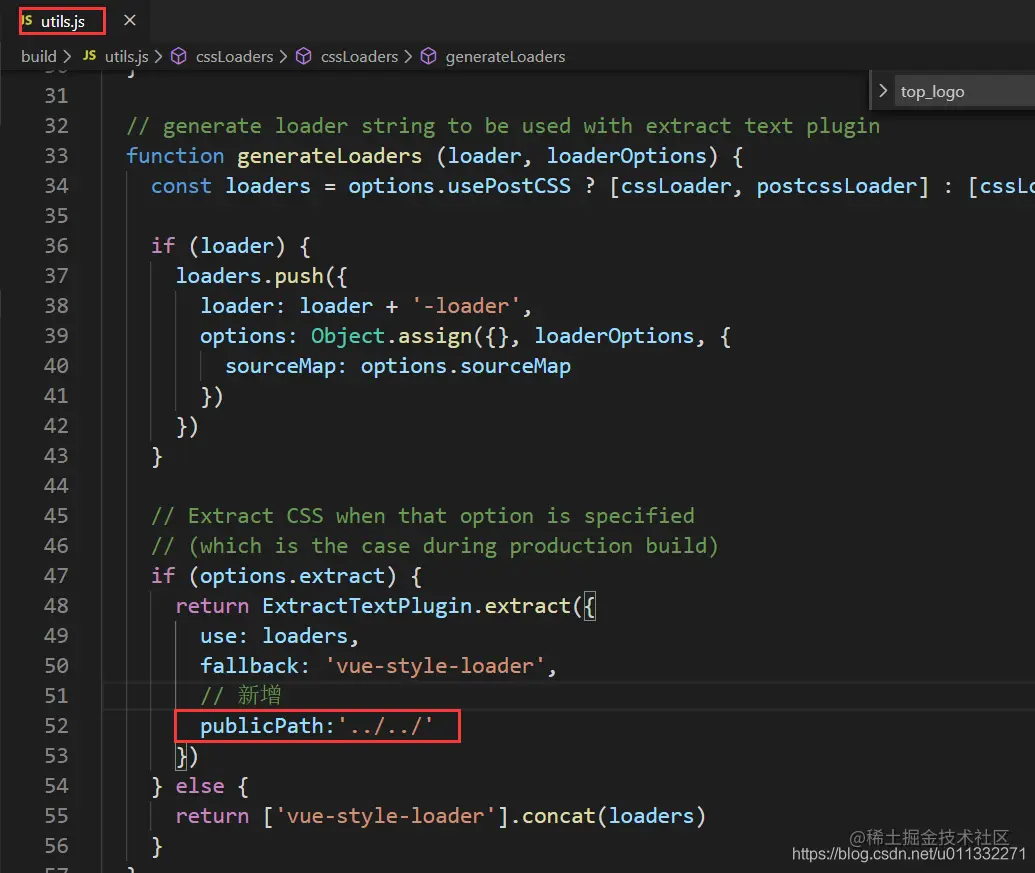
Task: Select the utils.js editor tab
Action: pyautogui.click(x=62, y=21)
